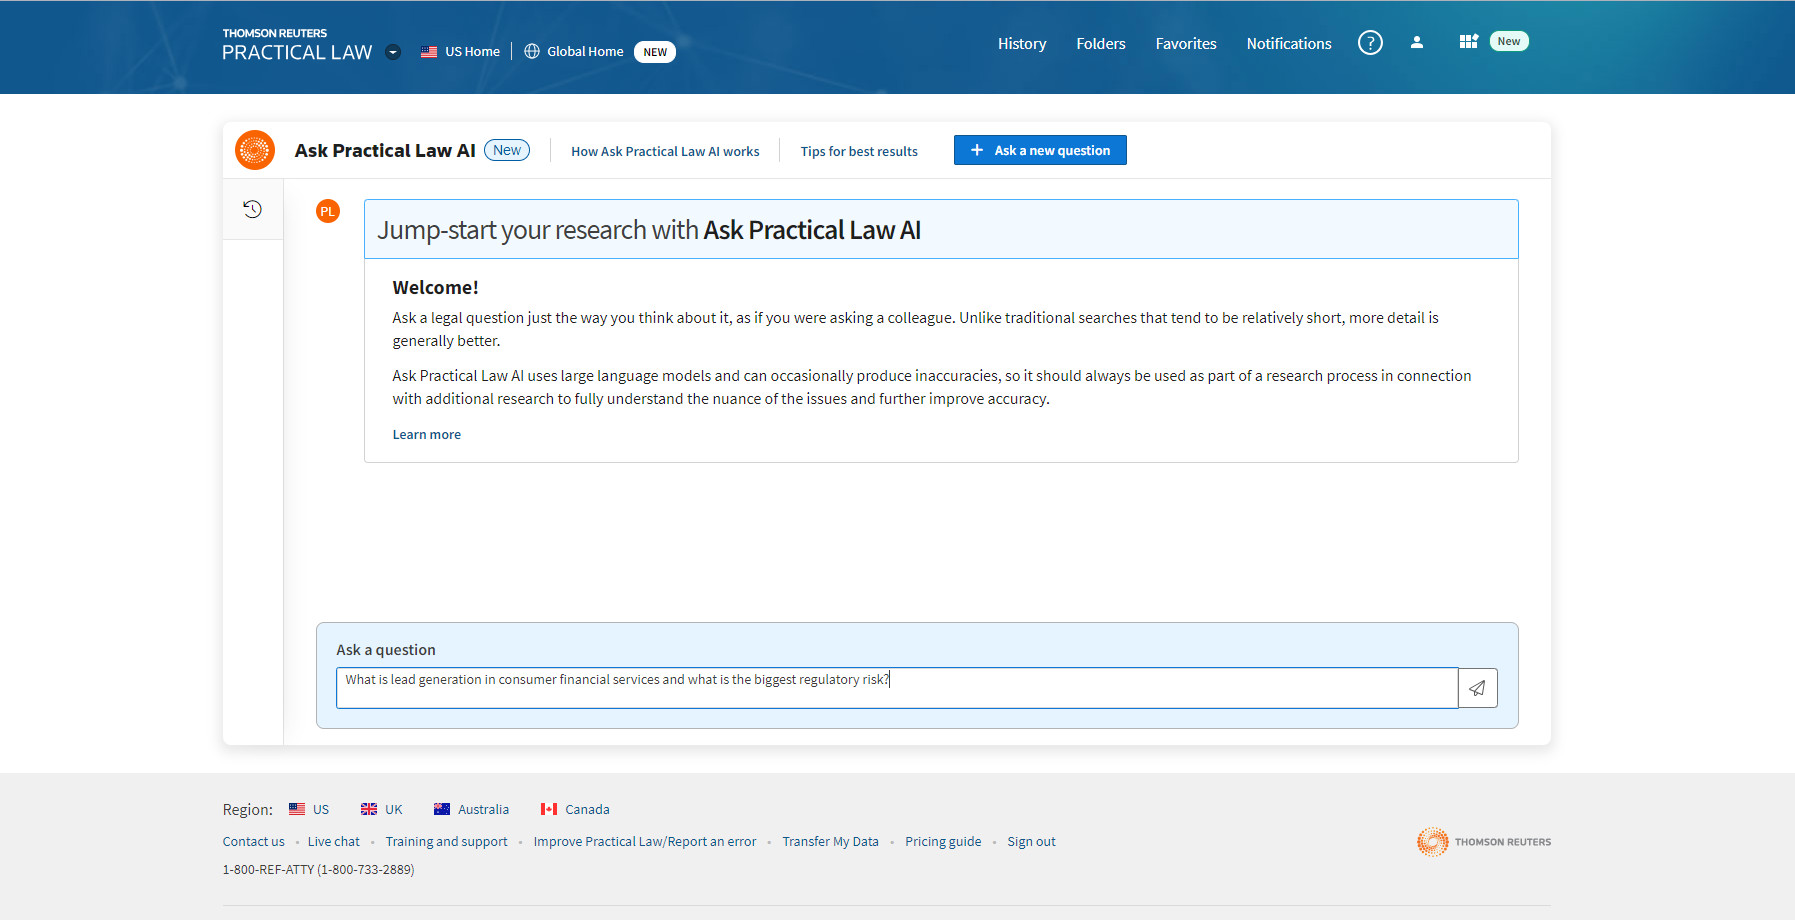Screen dimensions: 1795x920
Task: Select the Australia region link
Action: tap(484, 809)
